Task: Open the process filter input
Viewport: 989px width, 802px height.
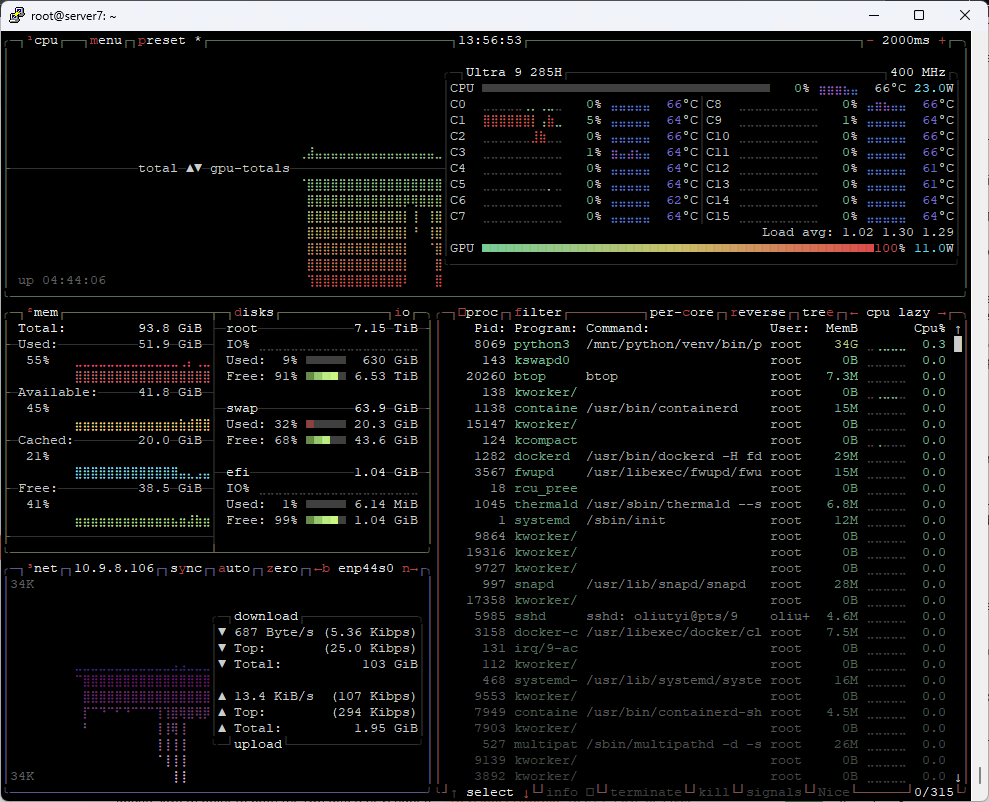Action: [538, 312]
